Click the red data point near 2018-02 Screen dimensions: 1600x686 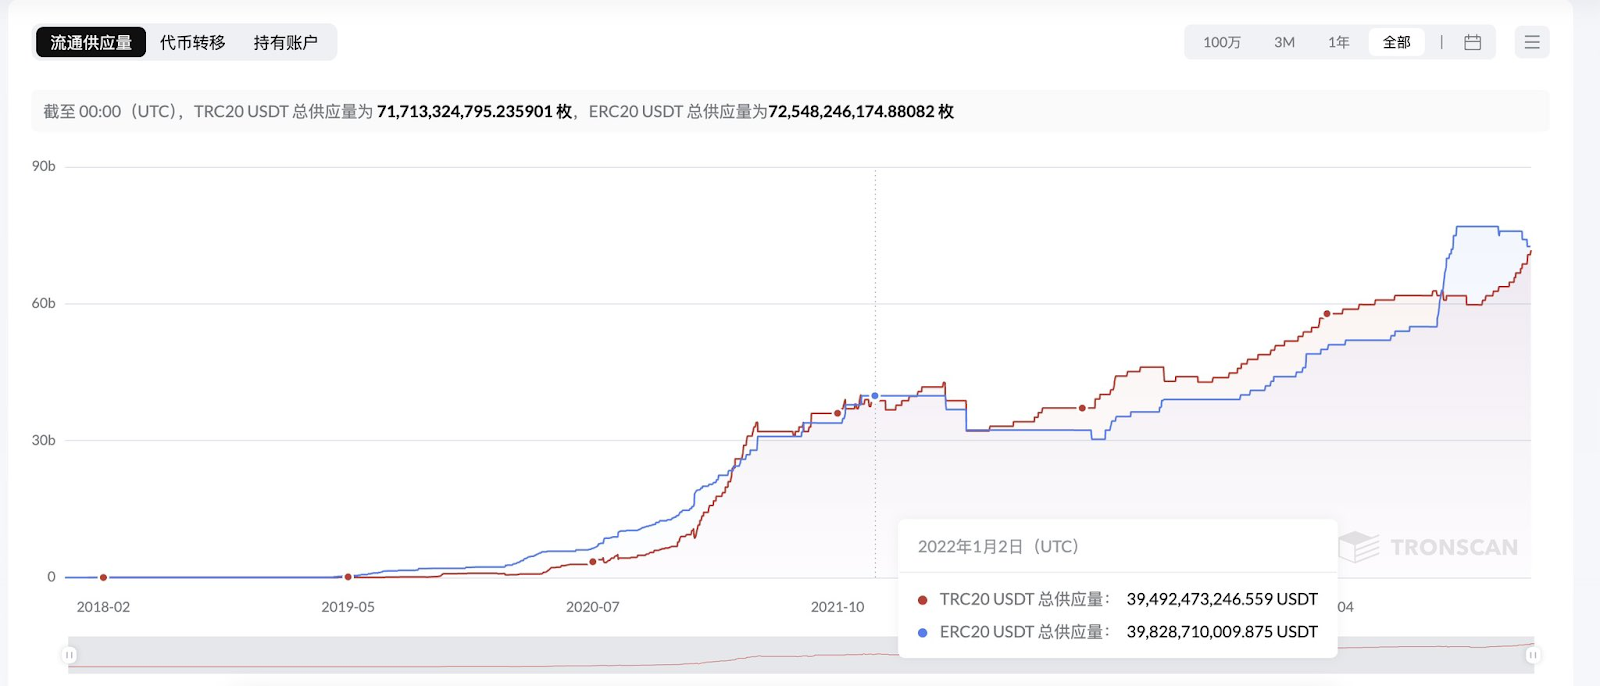(103, 577)
